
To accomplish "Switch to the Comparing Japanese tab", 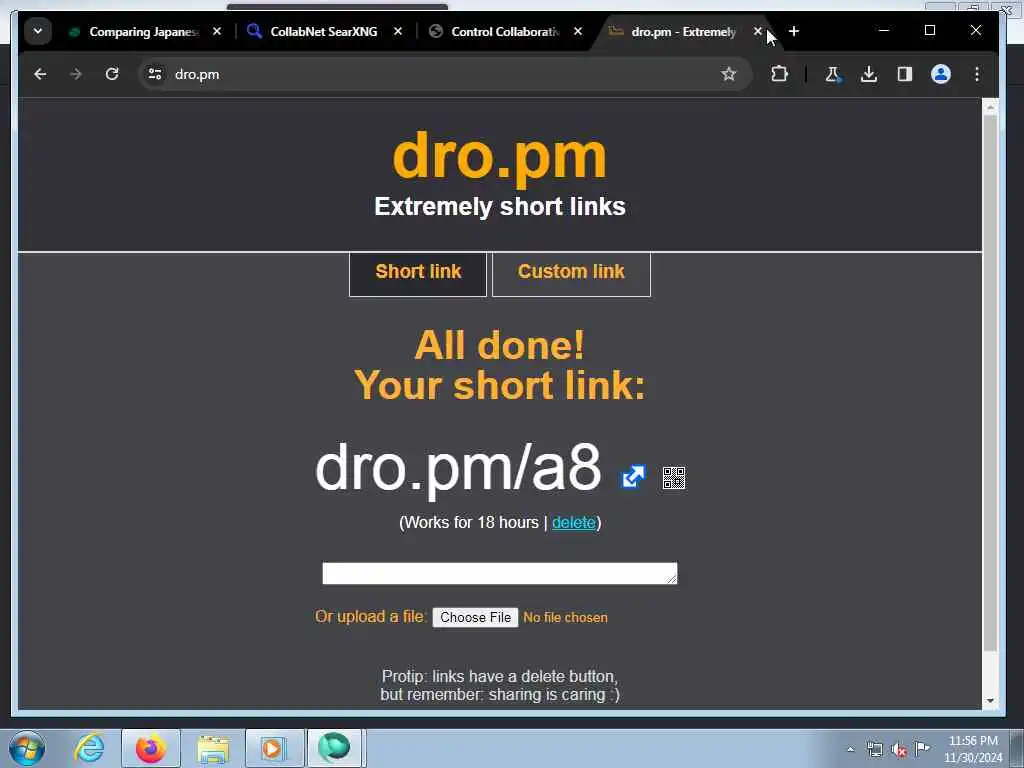I will point(143,31).
